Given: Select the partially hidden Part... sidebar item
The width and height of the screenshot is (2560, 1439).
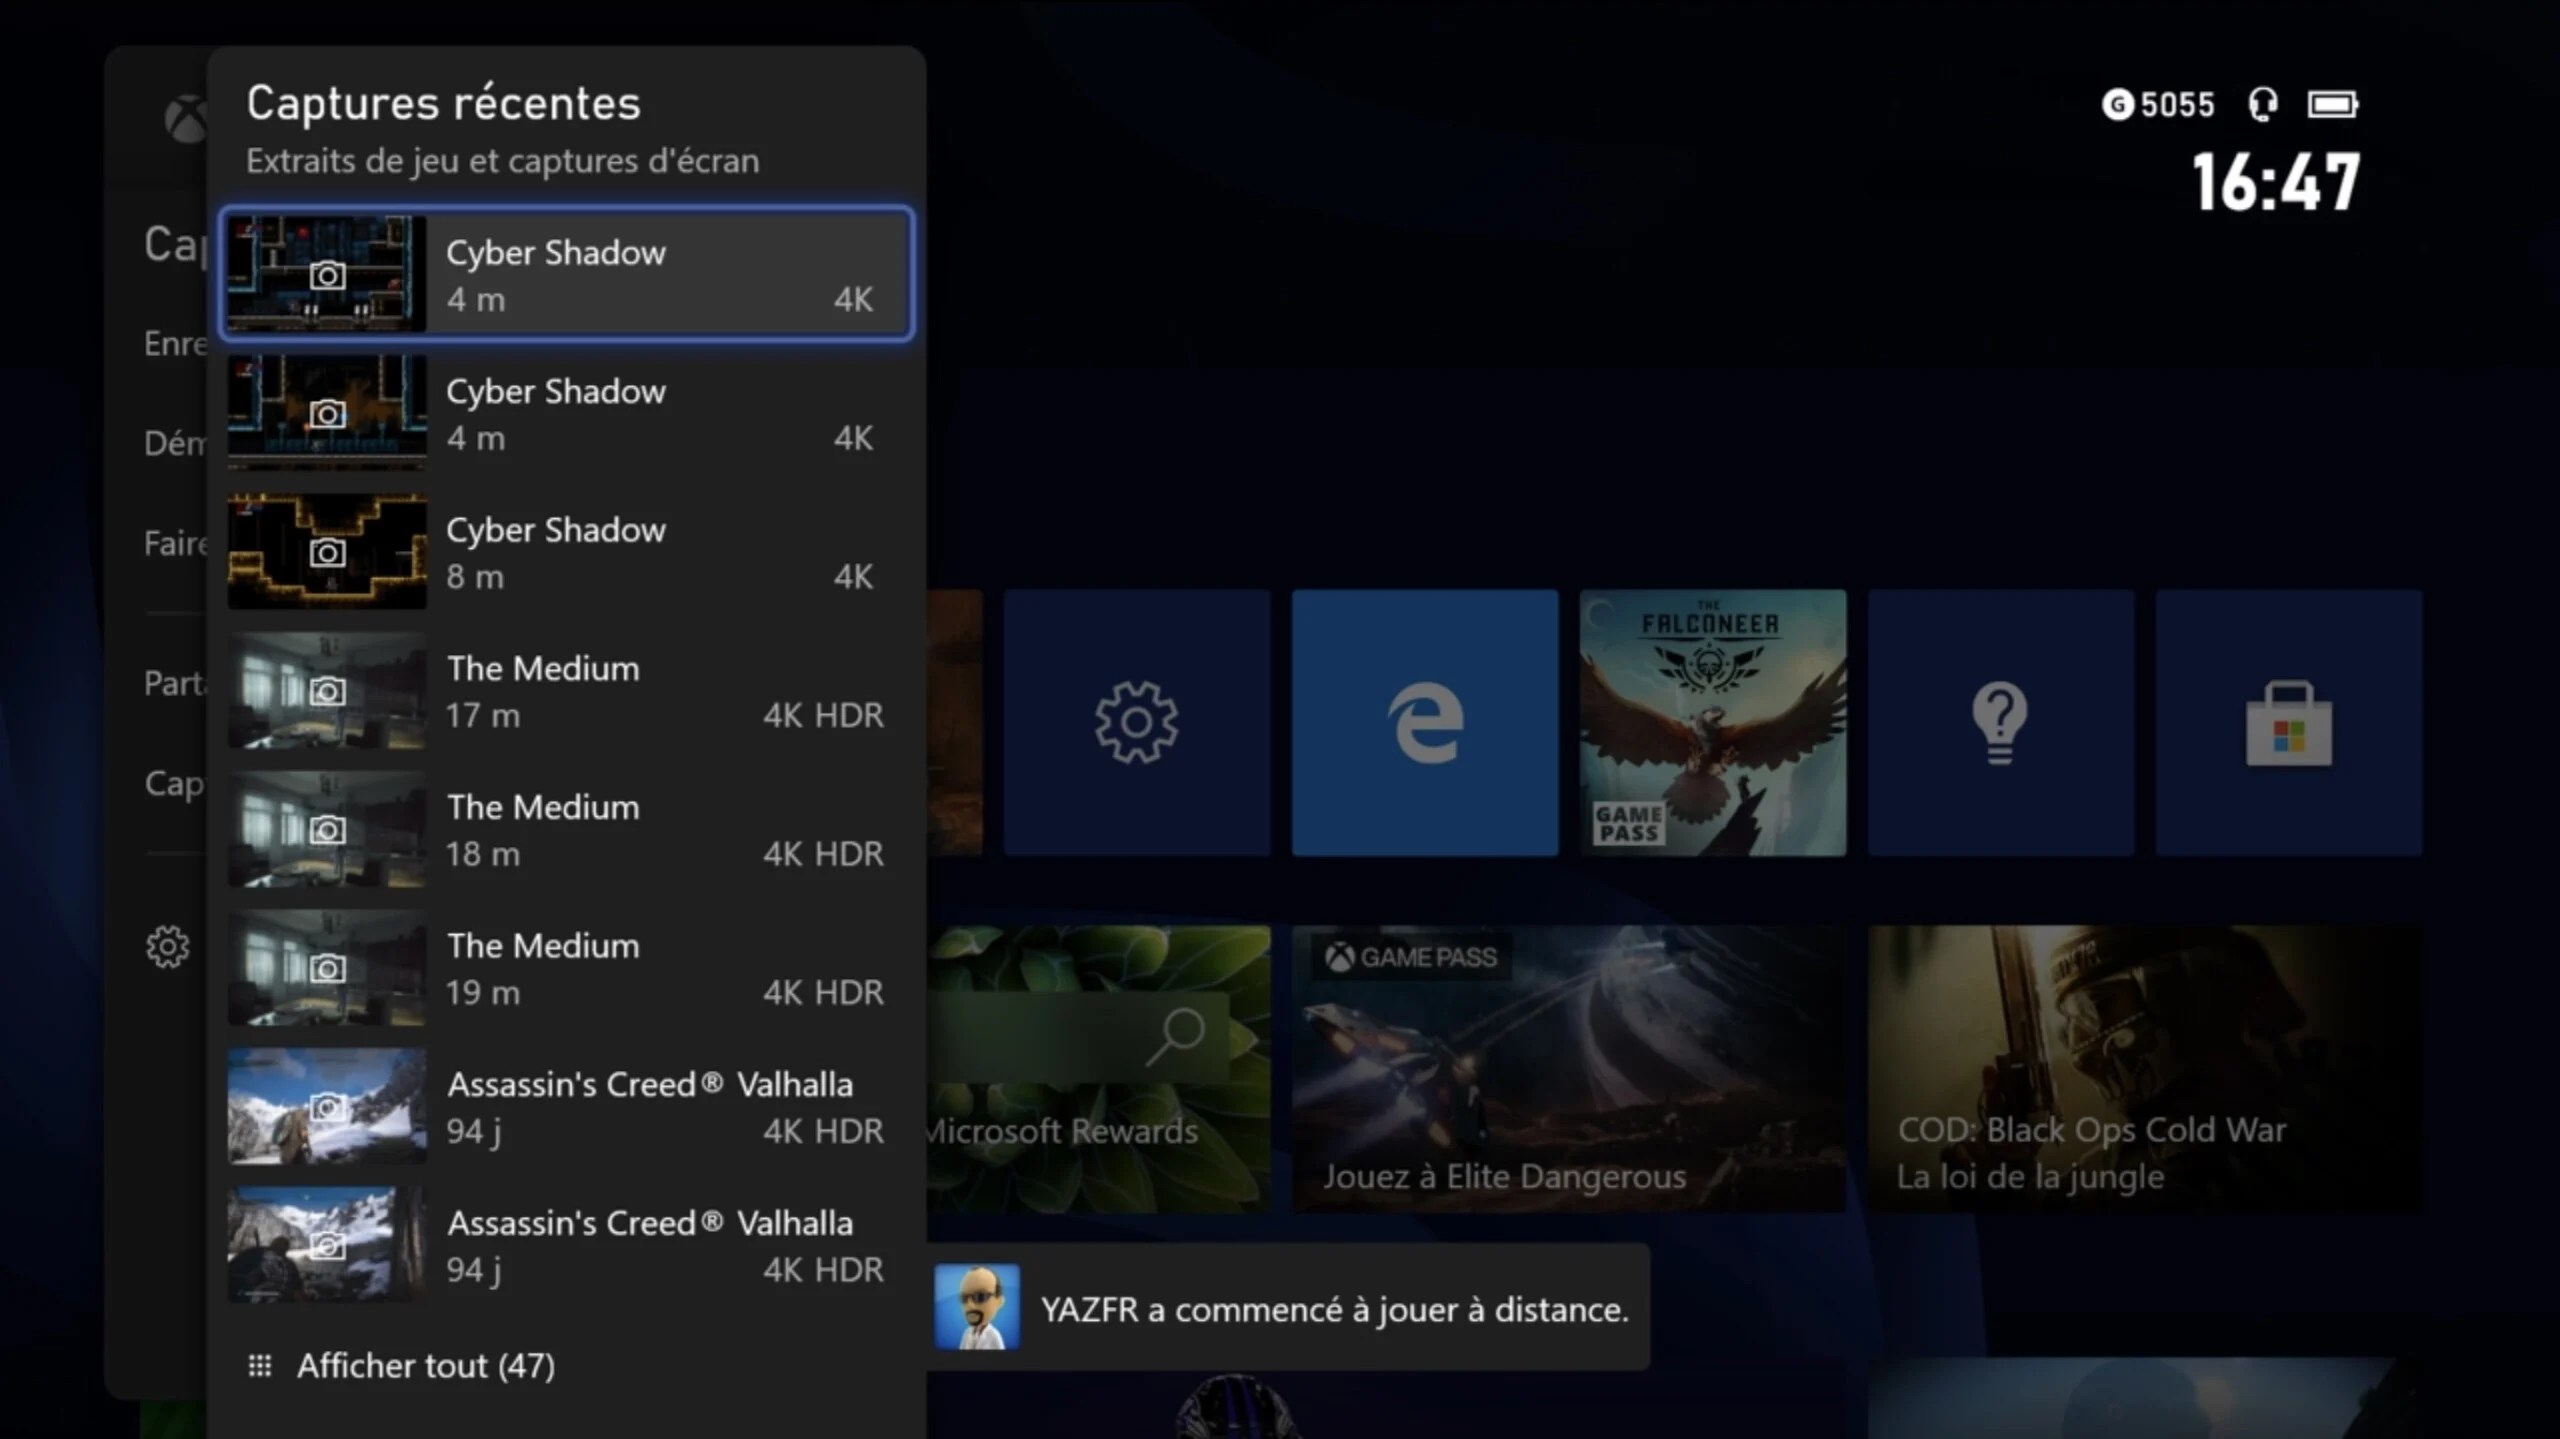Looking at the screenshot, I should pyautogui.click(x=176, y=683).
